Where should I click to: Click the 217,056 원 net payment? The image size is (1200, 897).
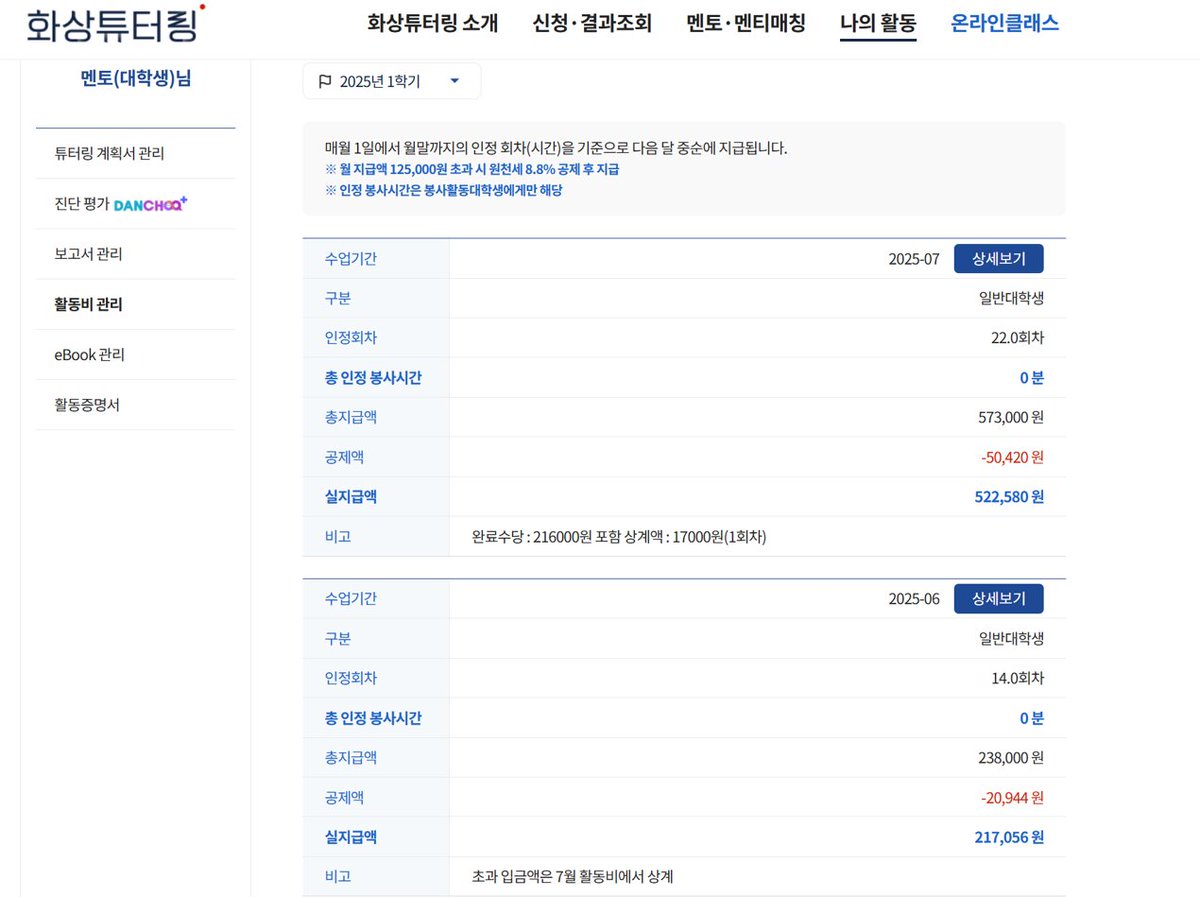click(x=1009, y=837)
